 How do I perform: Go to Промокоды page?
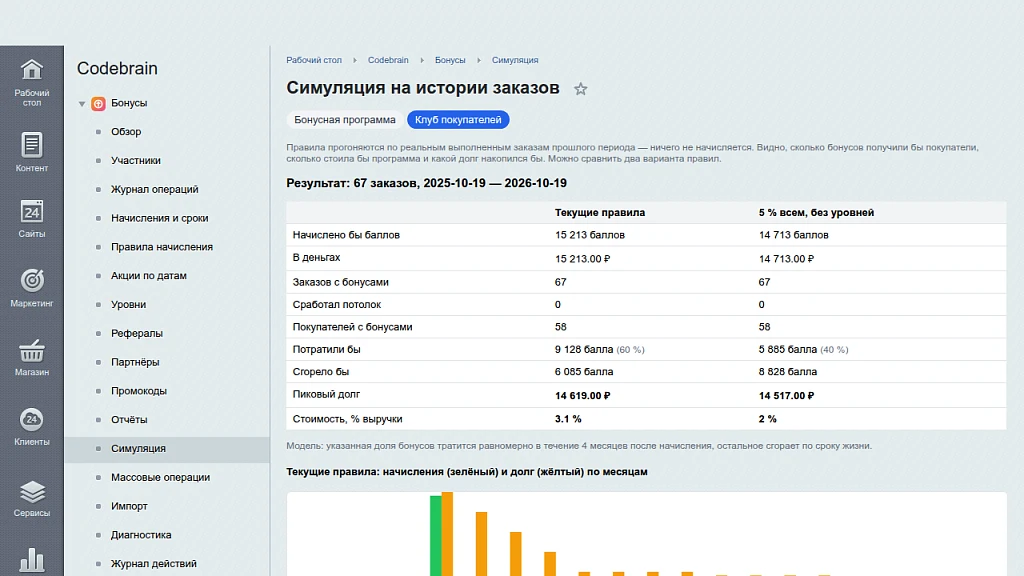tap(139, 391)
